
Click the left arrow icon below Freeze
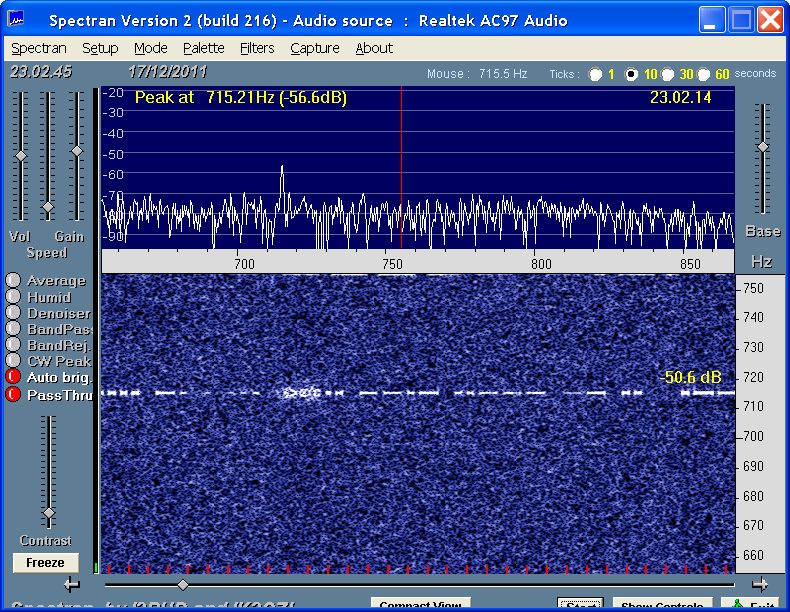(x=72, y=585)
